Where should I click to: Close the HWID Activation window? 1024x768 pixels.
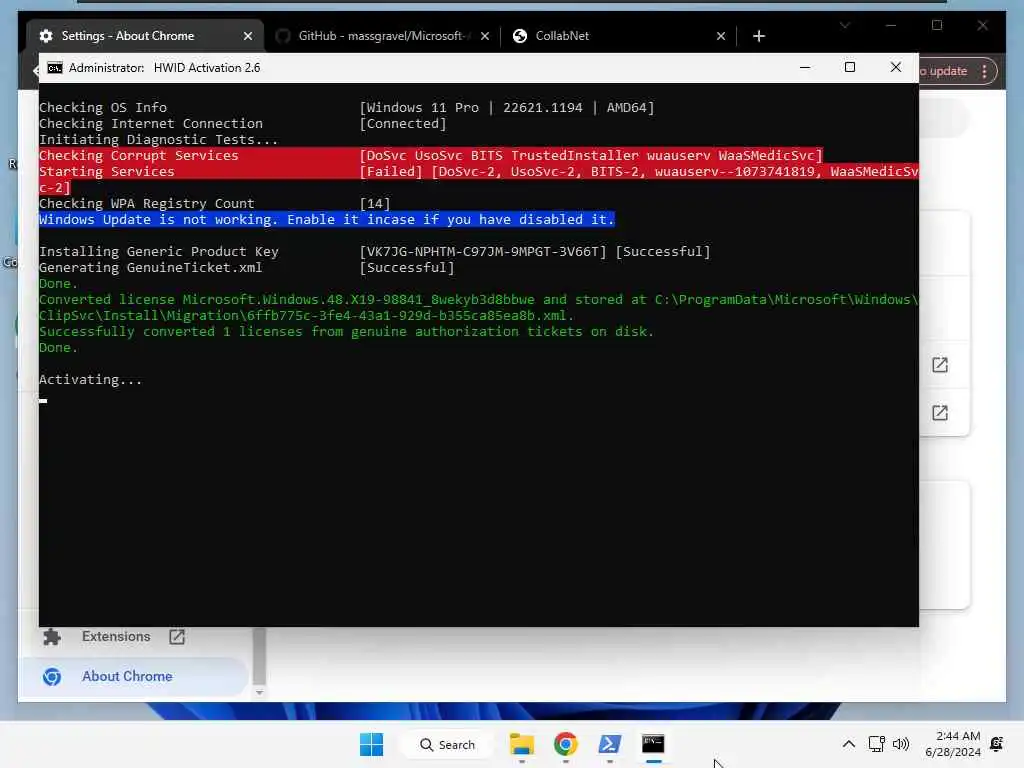point(895,67)
